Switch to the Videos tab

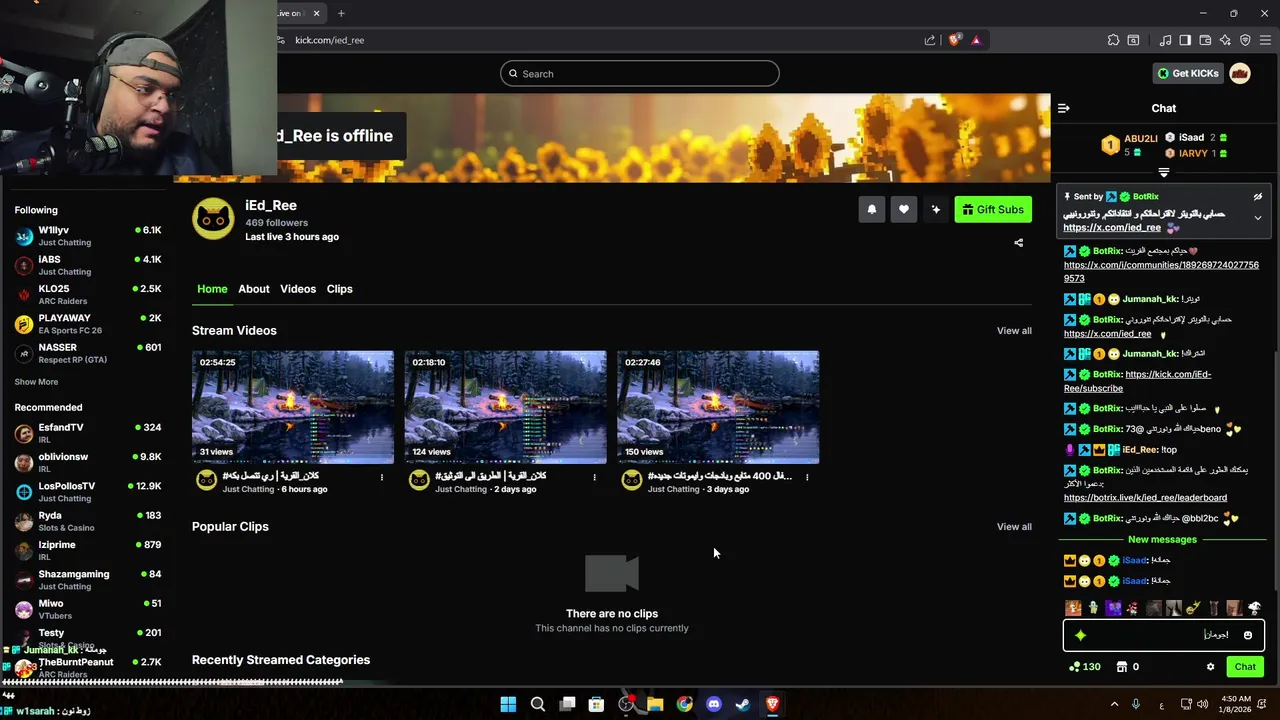[298, 289]
